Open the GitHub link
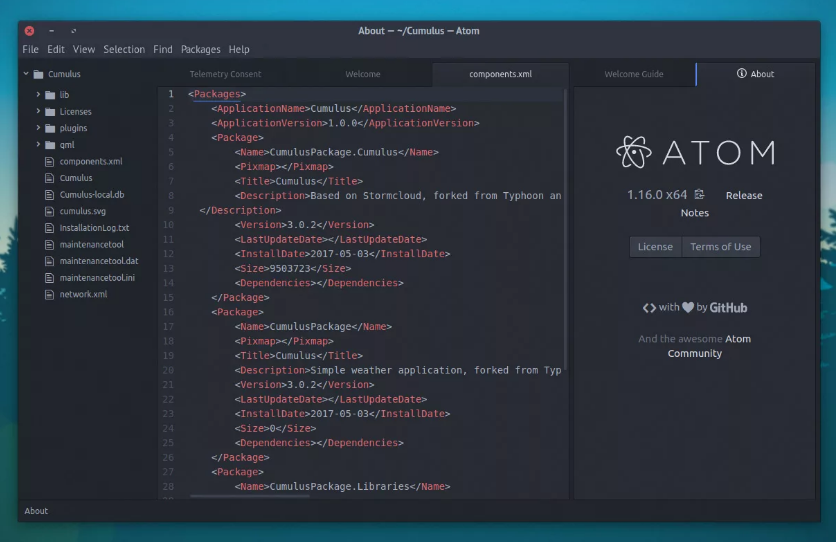Viewport: 836px width, 542px height. 728,308
